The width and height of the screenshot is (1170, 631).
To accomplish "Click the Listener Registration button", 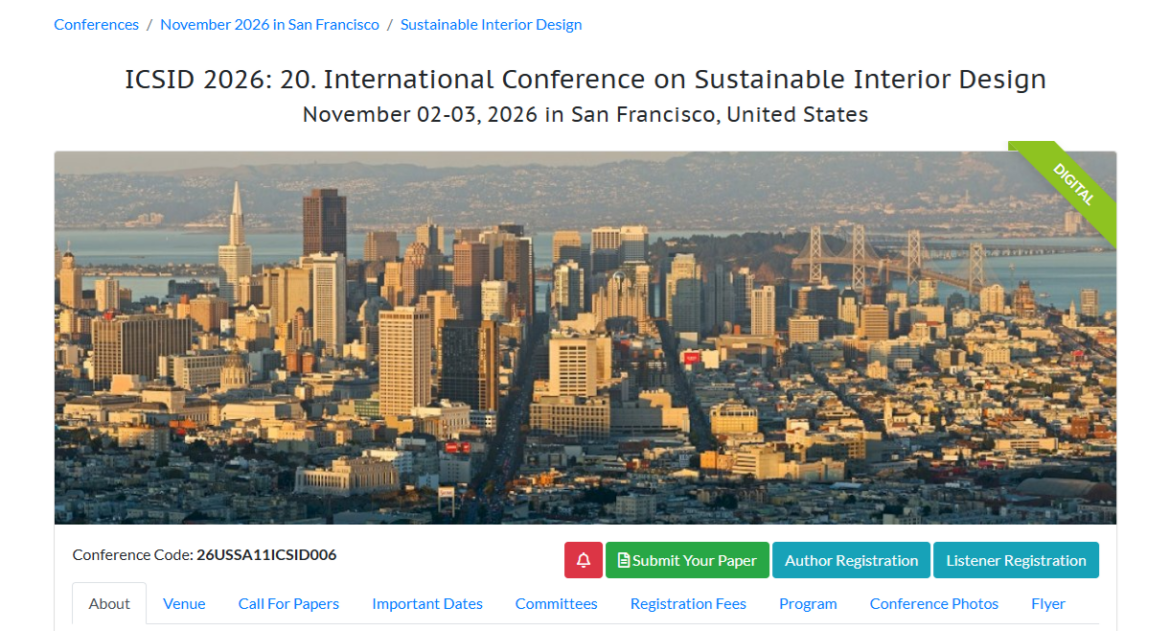I will 1016,560.
